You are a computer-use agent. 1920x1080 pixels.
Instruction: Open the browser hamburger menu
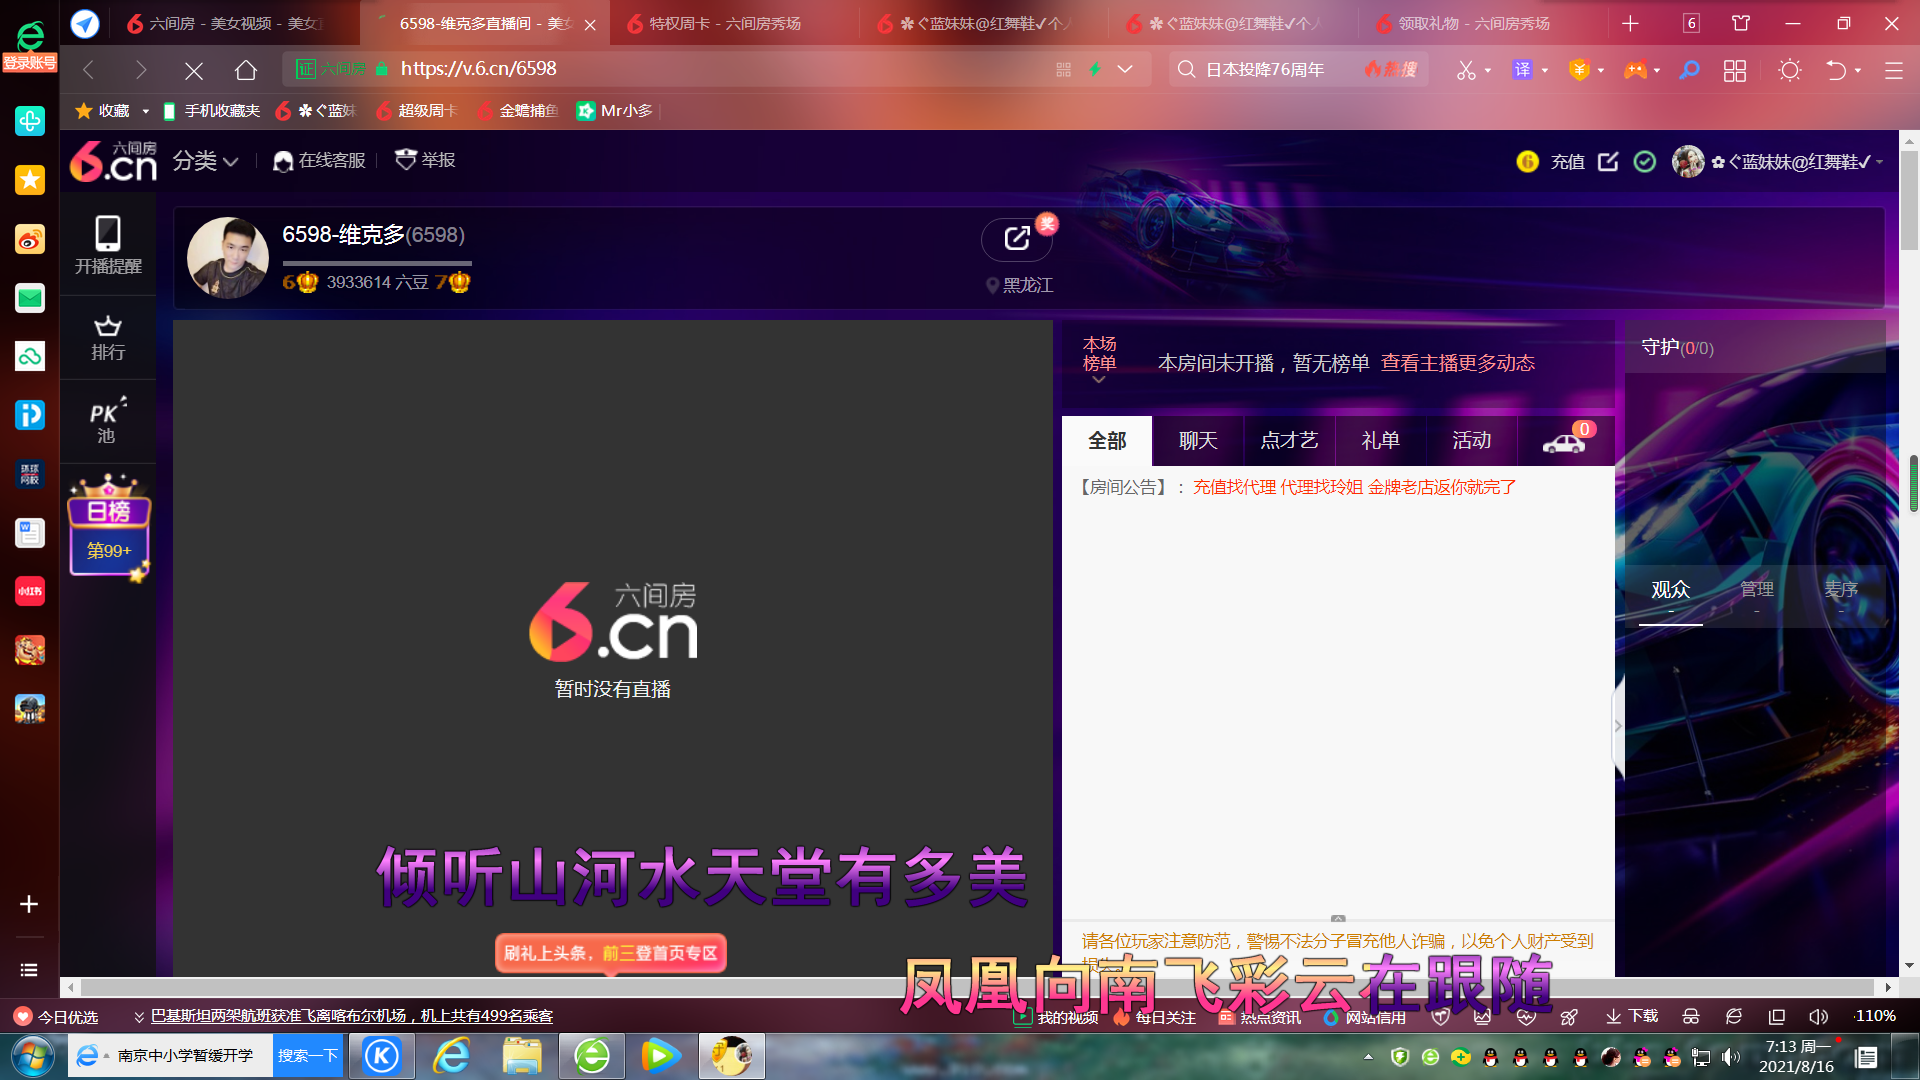click(x=1894, y=70)
